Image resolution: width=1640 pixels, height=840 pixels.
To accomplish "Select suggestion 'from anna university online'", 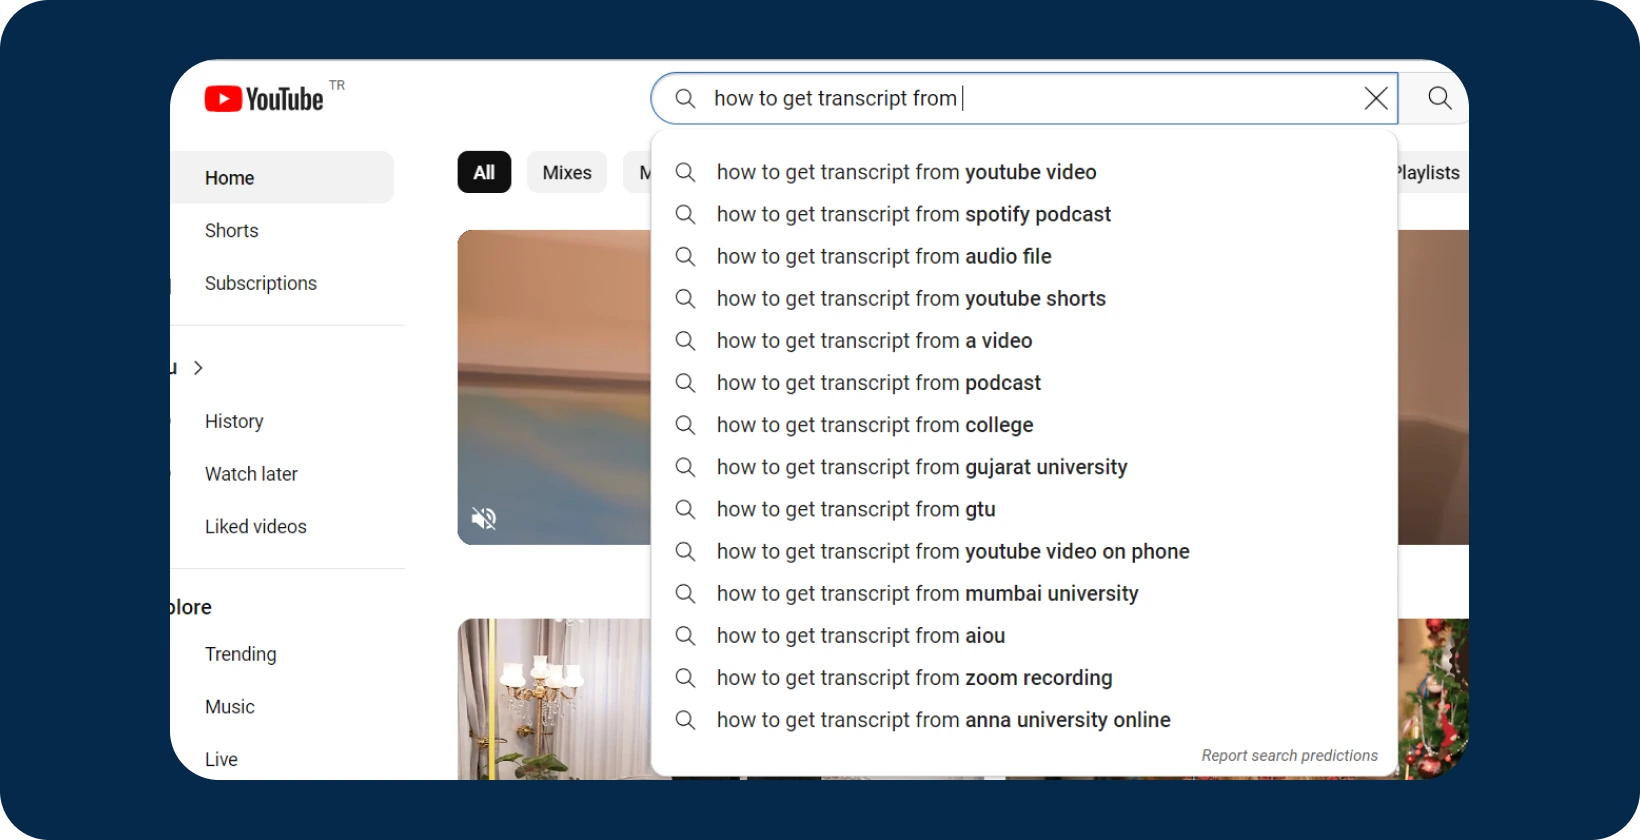I will [x=1024, y=719].
